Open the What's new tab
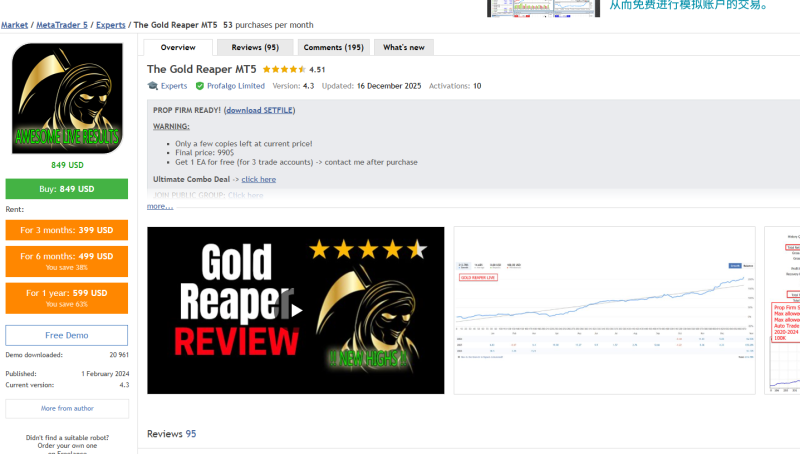Screen dimensions: 800x454 tap(404, 47)
